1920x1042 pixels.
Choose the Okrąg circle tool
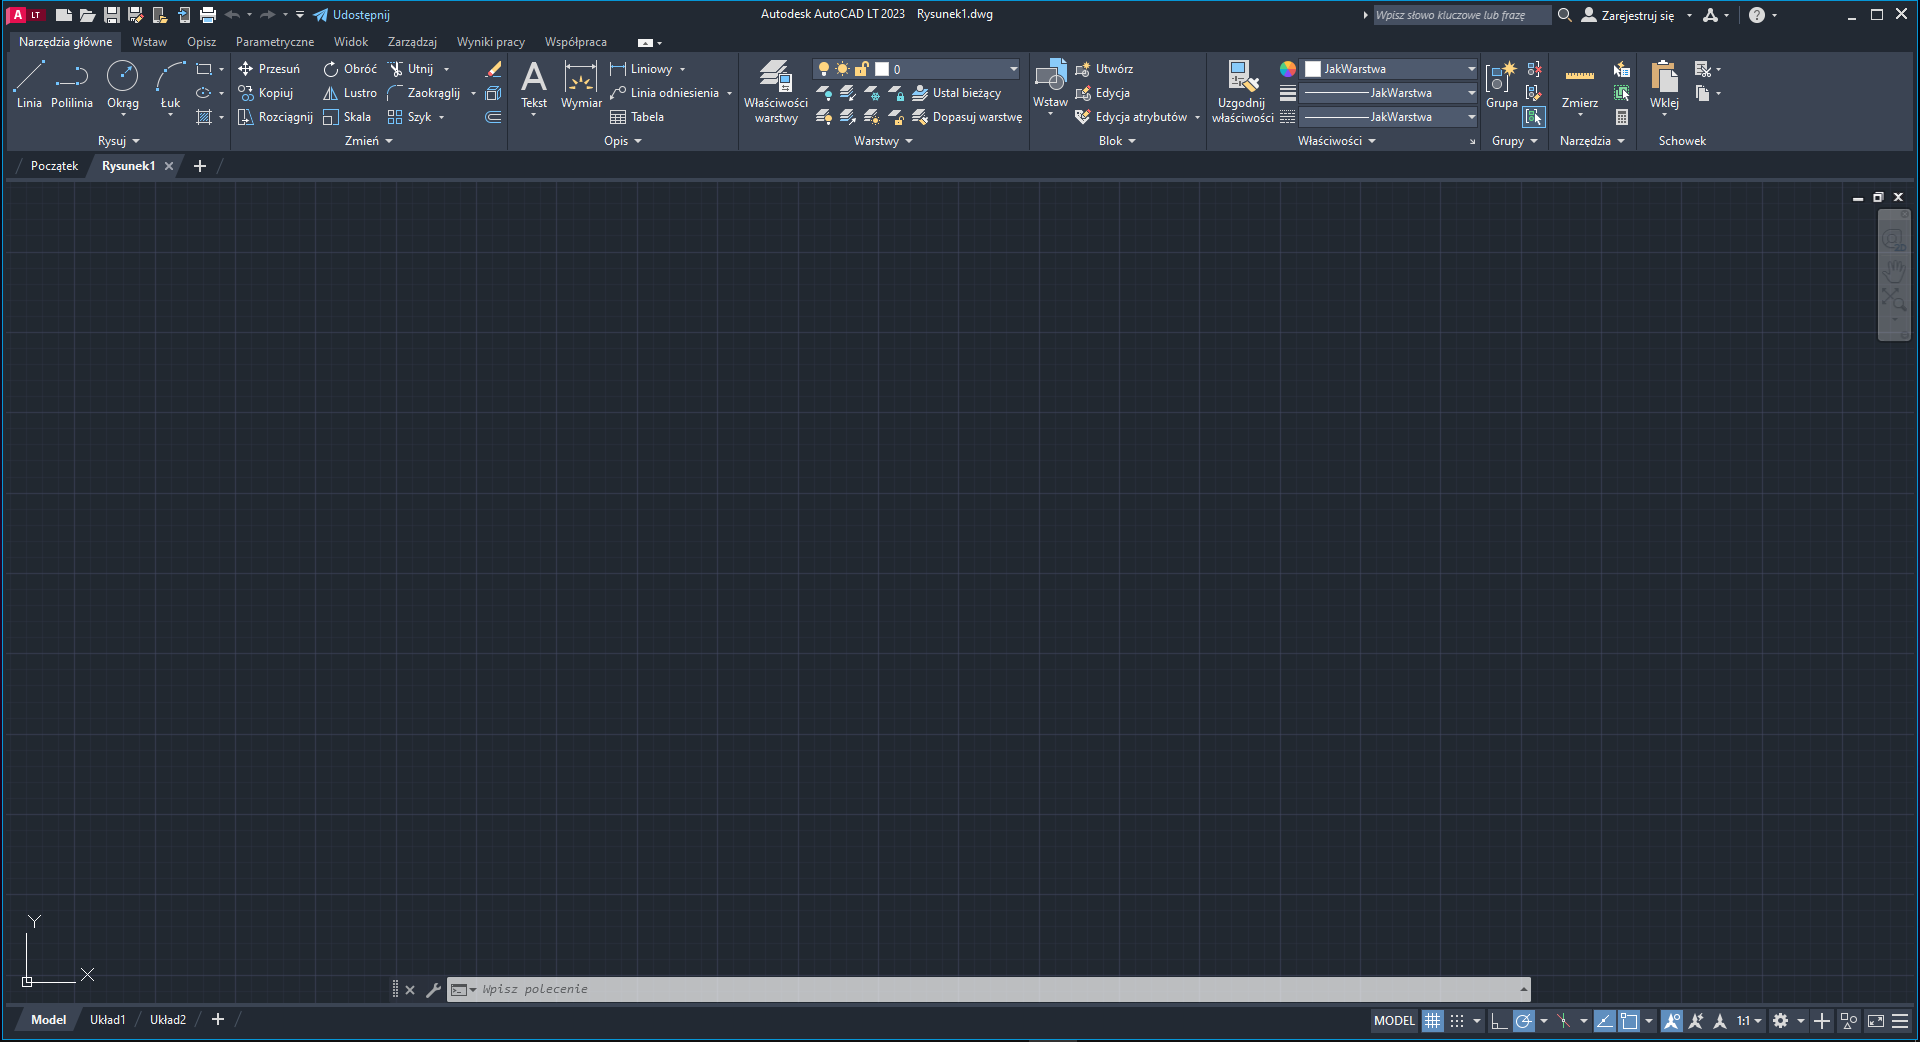(x=123, y=84)
